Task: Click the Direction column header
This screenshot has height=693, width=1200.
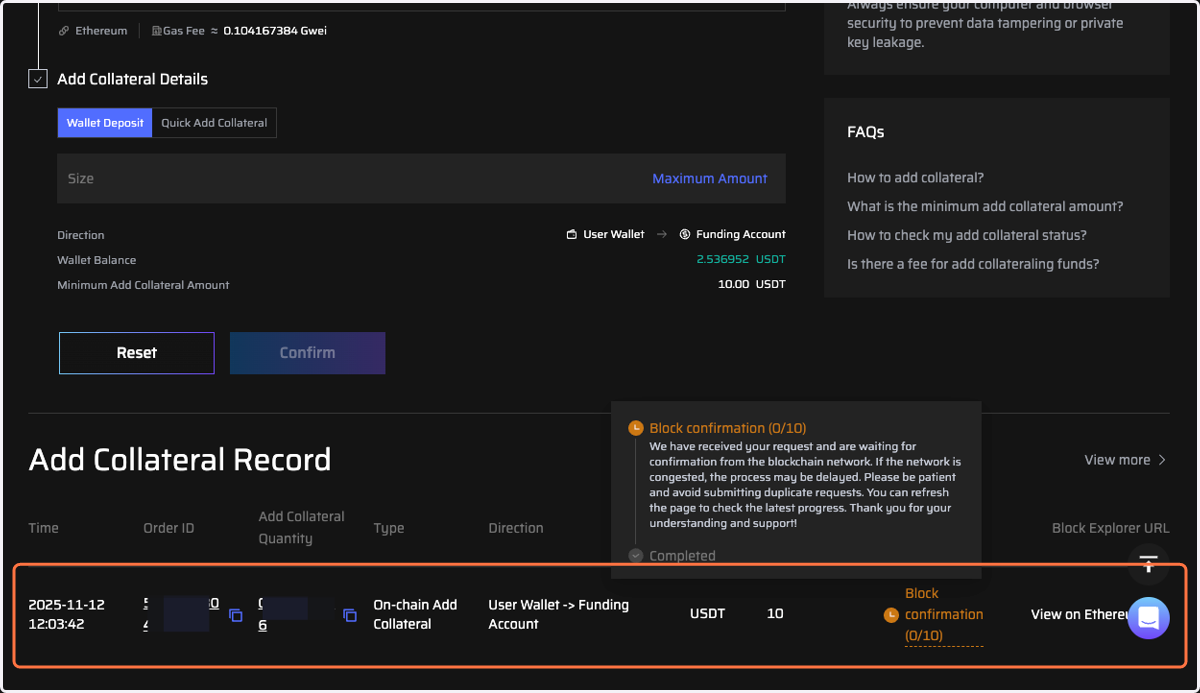Action: pos(516,528)
